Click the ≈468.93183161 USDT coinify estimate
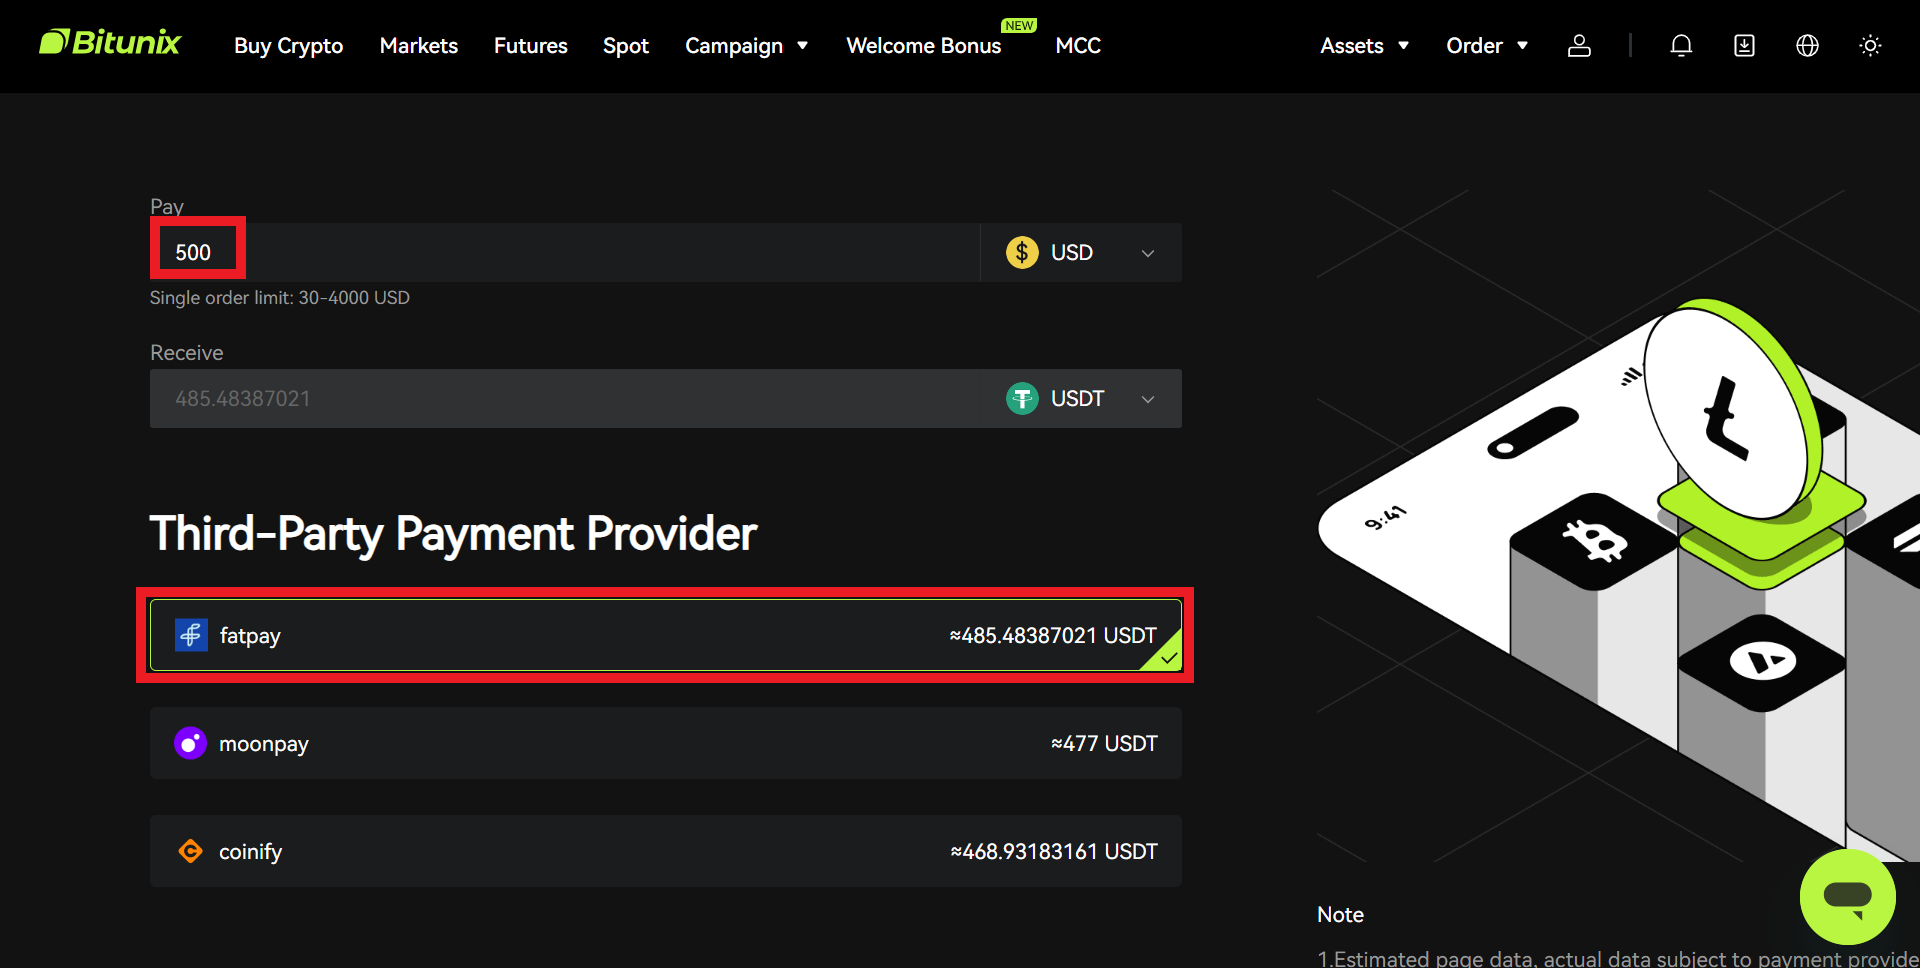The image size is (1920, 968). 1054,851
